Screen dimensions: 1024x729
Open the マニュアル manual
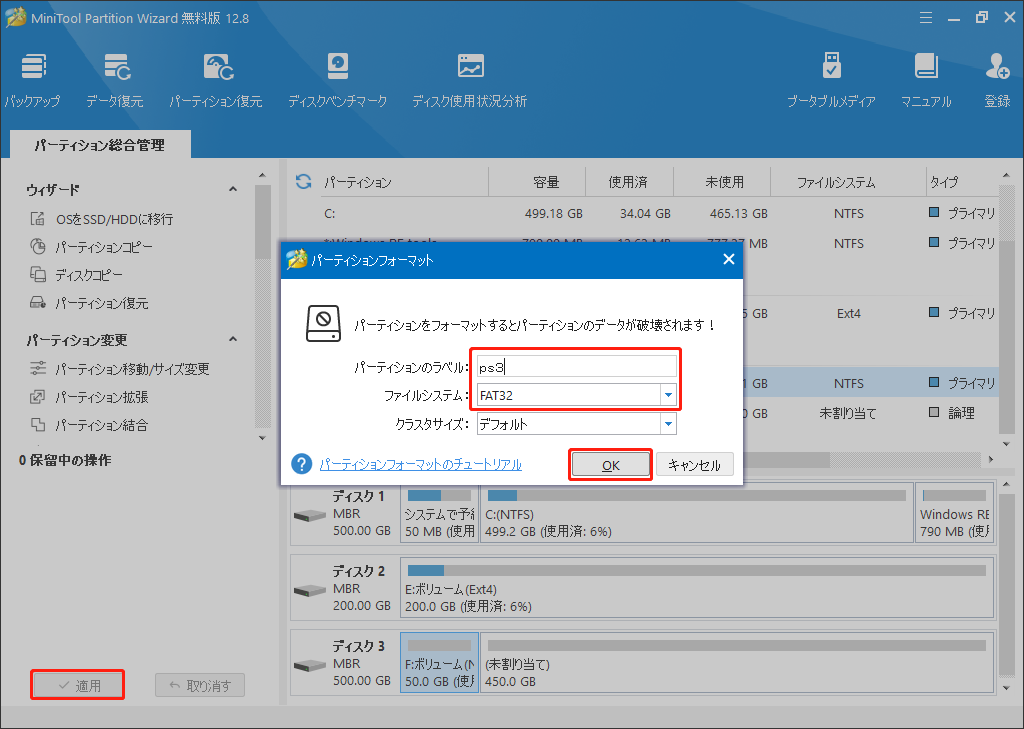pyautogui.click(x=926, y=81)
